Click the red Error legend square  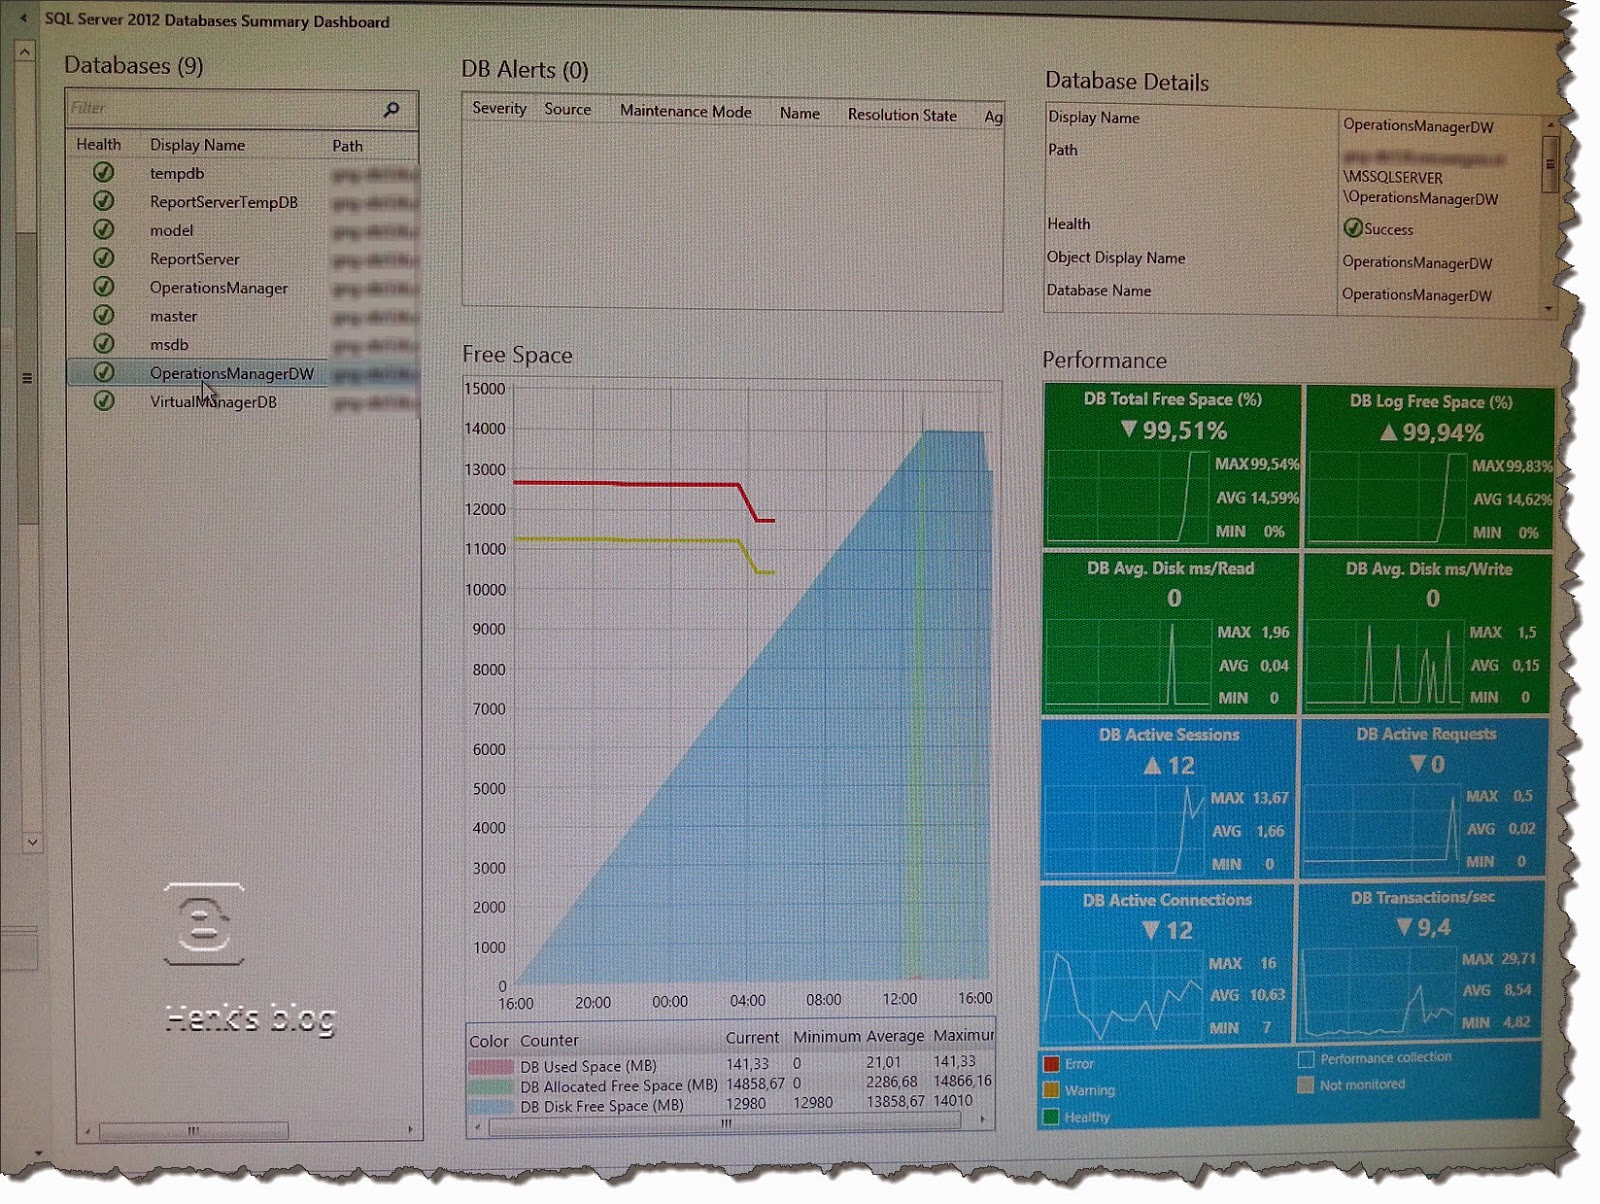[x=1051, y=1064]
